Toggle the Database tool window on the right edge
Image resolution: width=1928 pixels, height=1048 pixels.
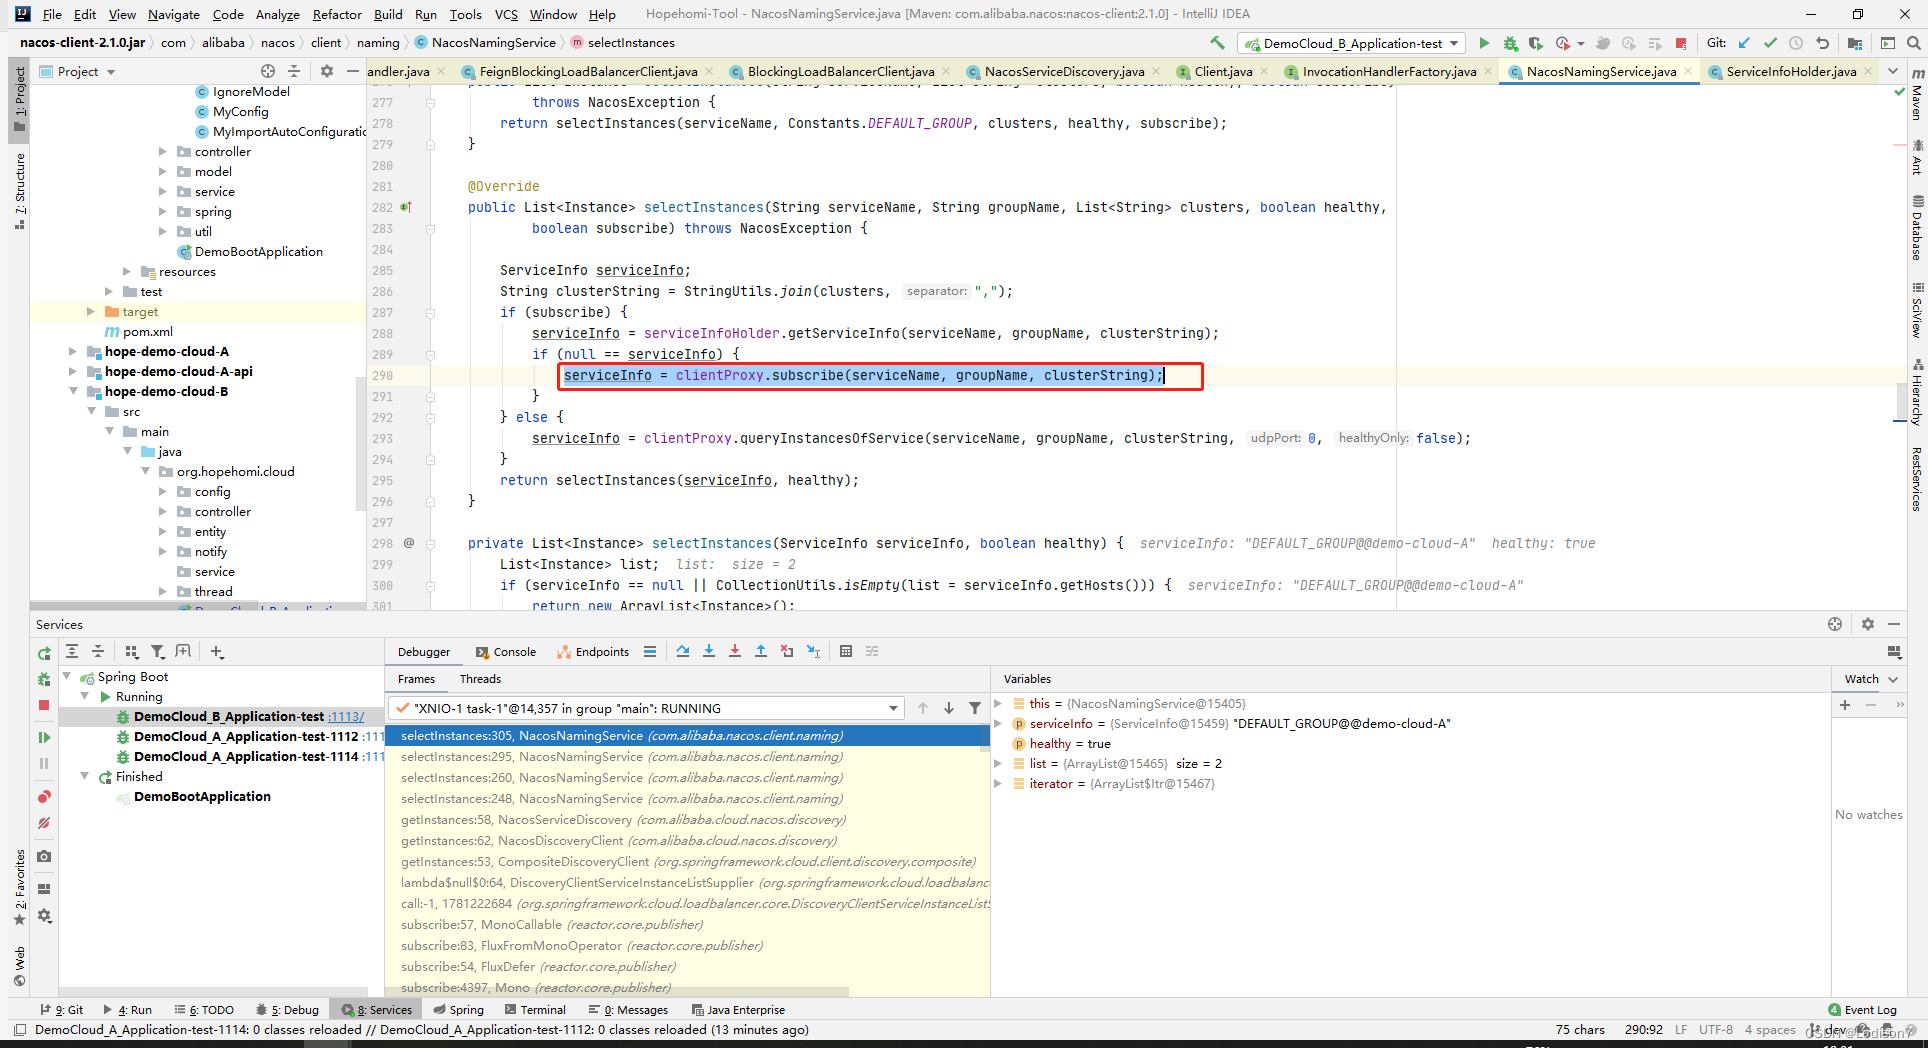coord(1917,228)
